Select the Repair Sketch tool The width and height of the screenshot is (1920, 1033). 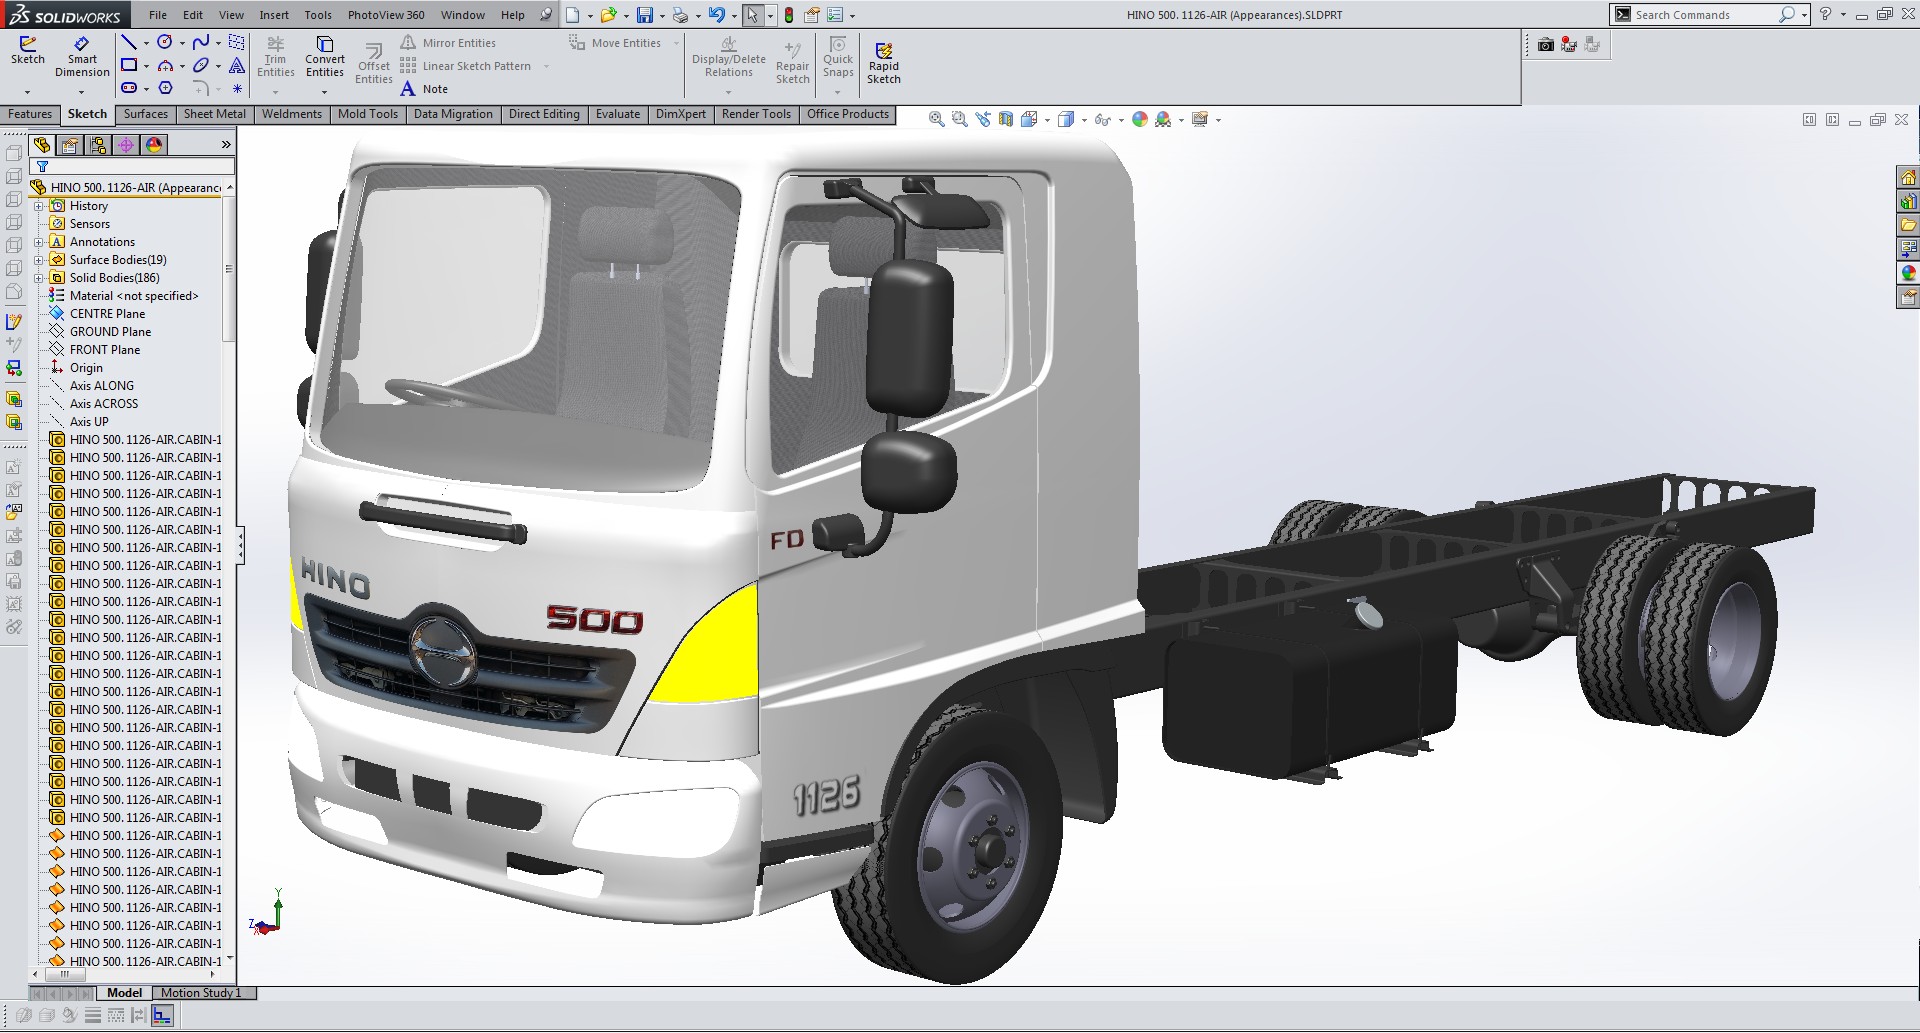(793, 62)
